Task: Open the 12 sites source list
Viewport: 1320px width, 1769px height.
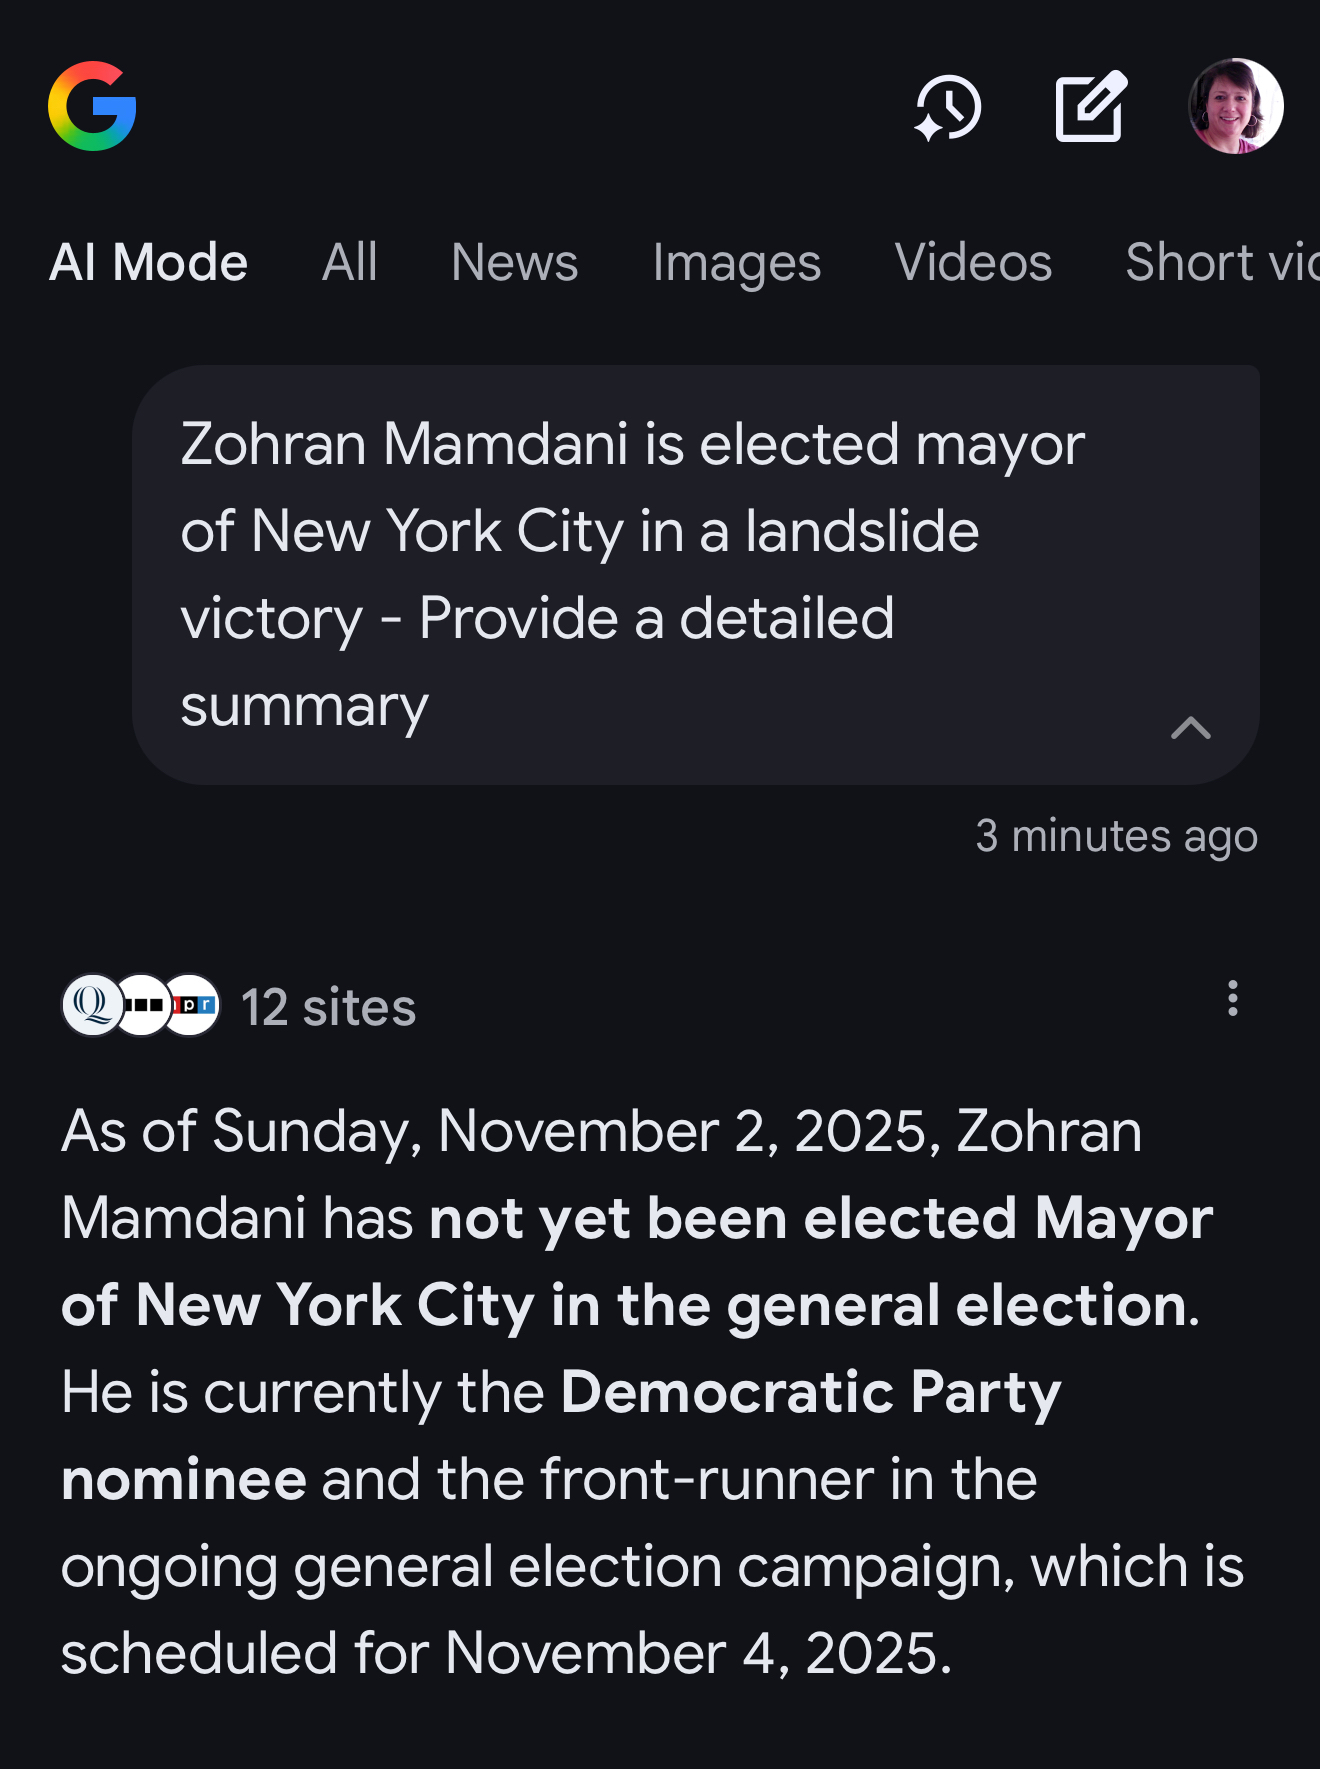Action: (328, 1007)
